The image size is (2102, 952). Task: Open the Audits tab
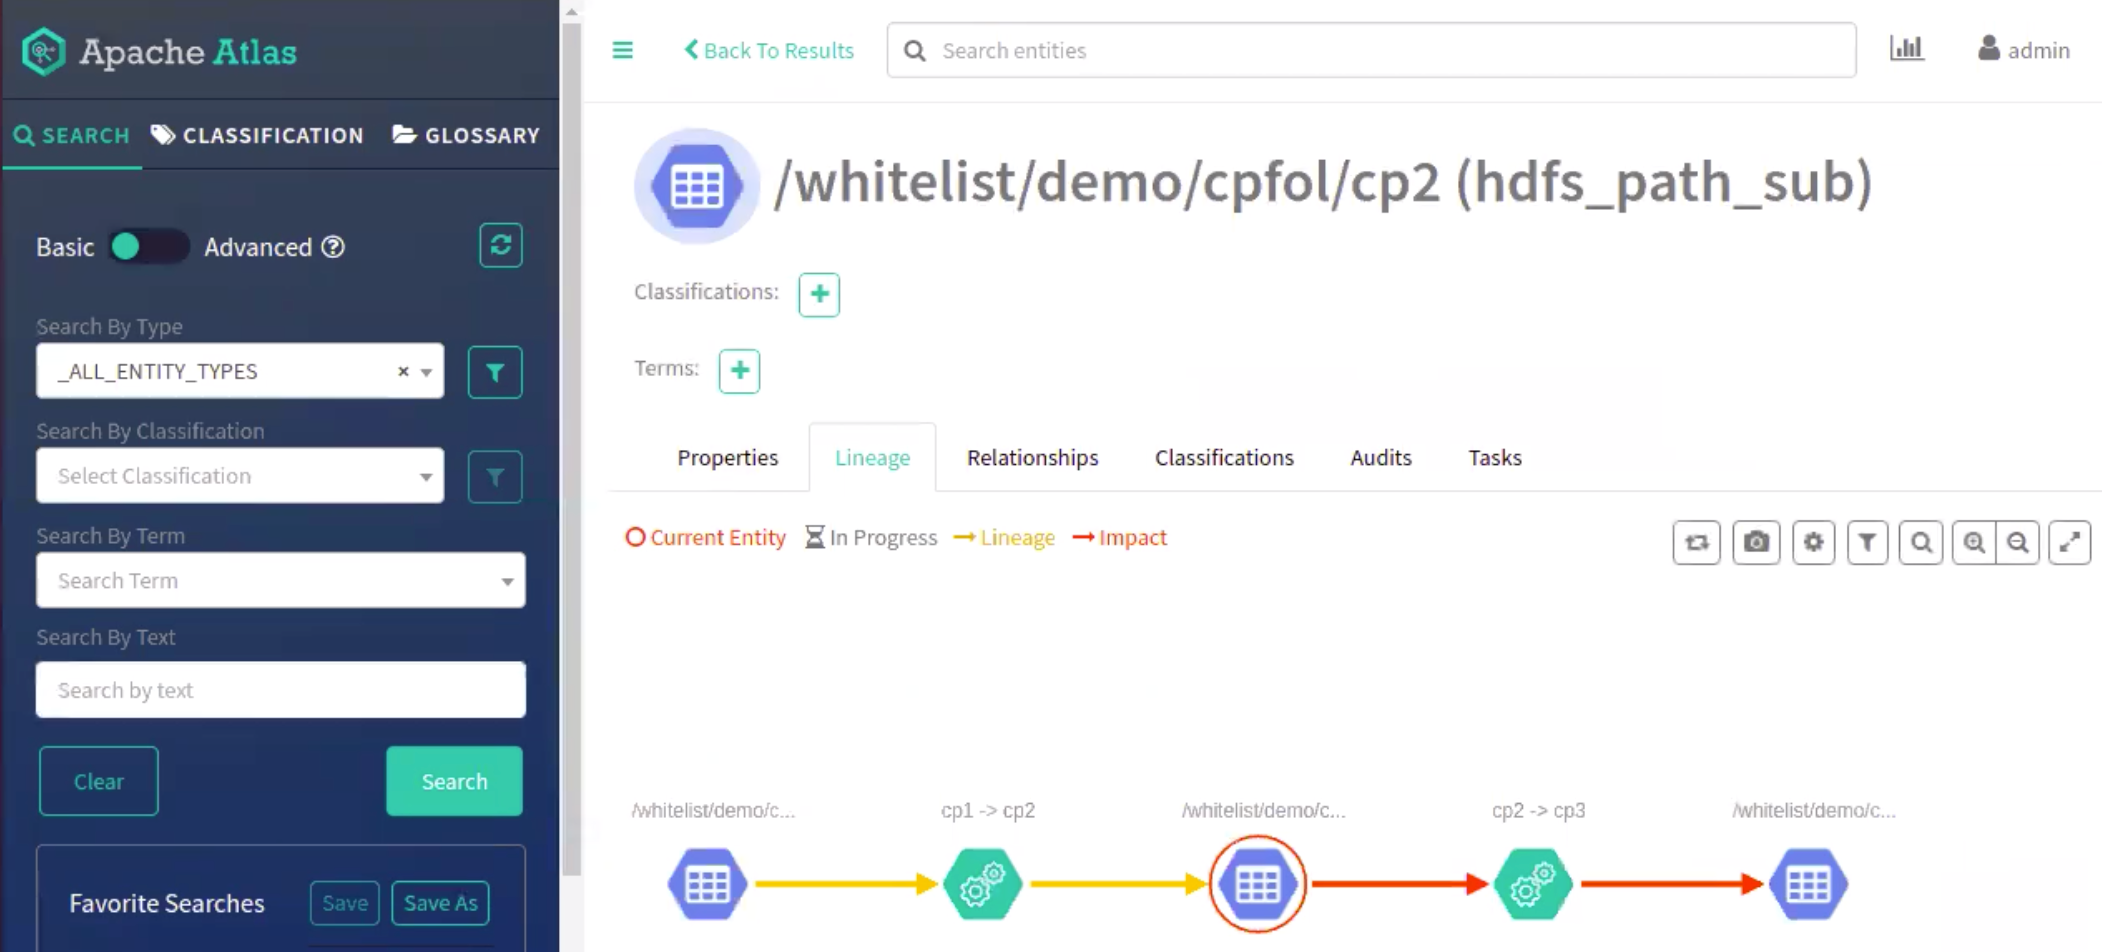coord(1380,457)
